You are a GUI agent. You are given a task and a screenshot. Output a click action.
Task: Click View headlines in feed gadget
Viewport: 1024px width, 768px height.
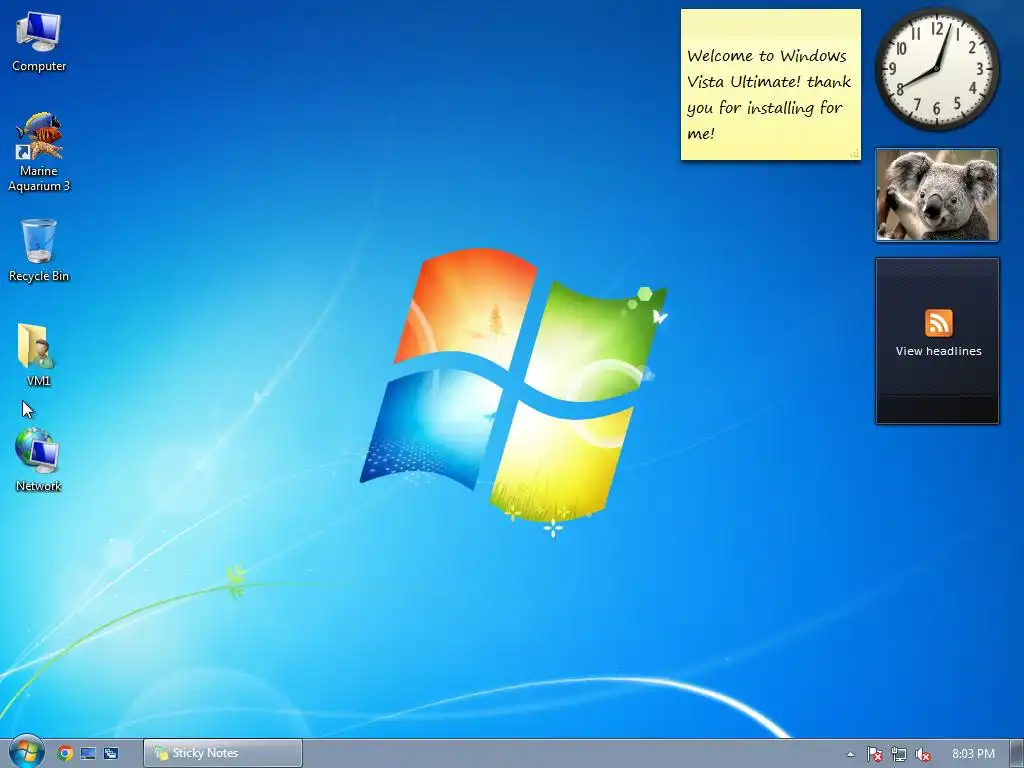pyautogui.click(x=938, y=351)
